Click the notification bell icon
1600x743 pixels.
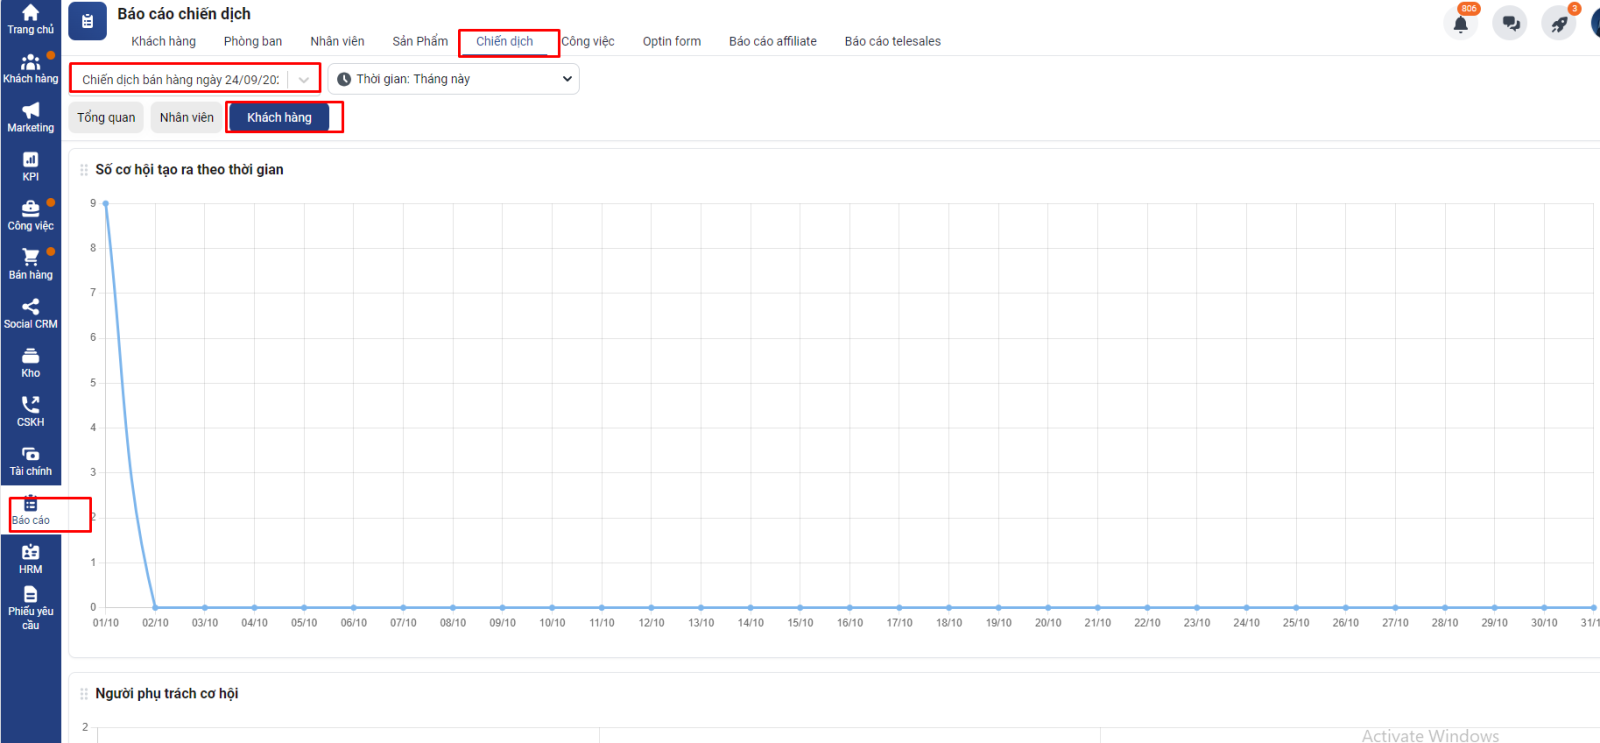click(1460, 23)
